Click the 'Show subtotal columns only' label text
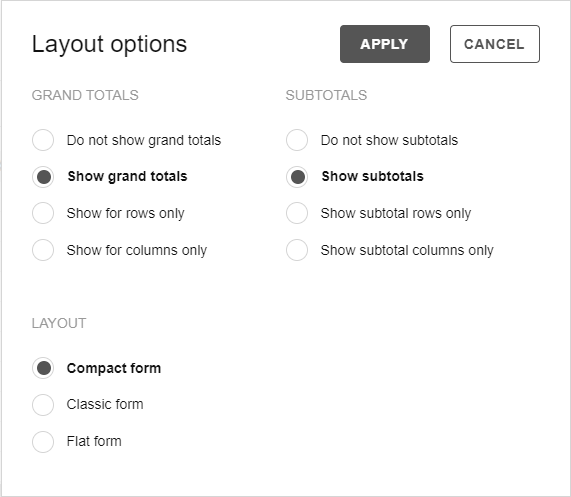This screenshot has width=571, height=497. click(407, 250)
